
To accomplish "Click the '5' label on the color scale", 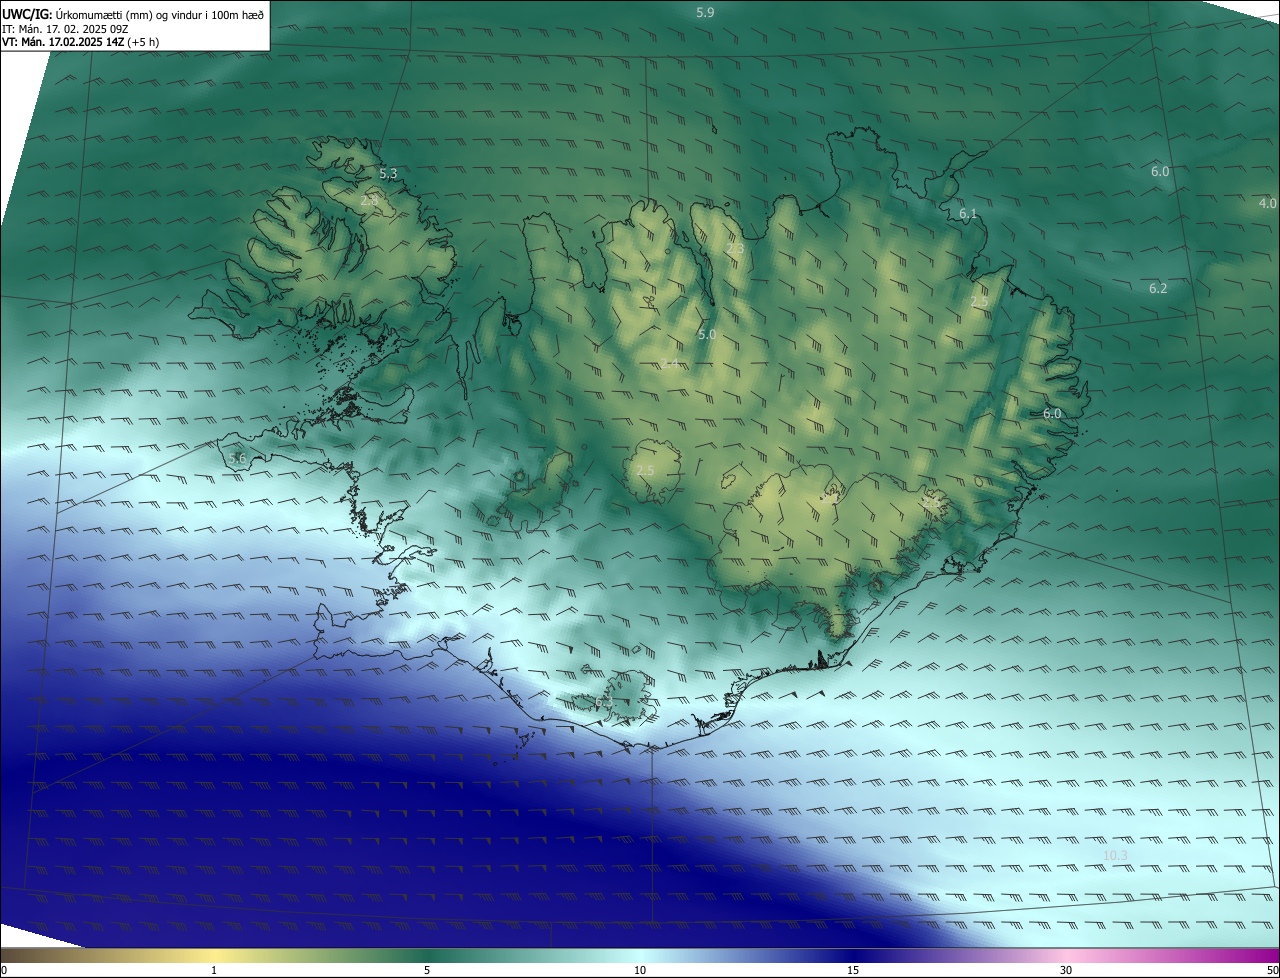I will click(x=427, y=970).
